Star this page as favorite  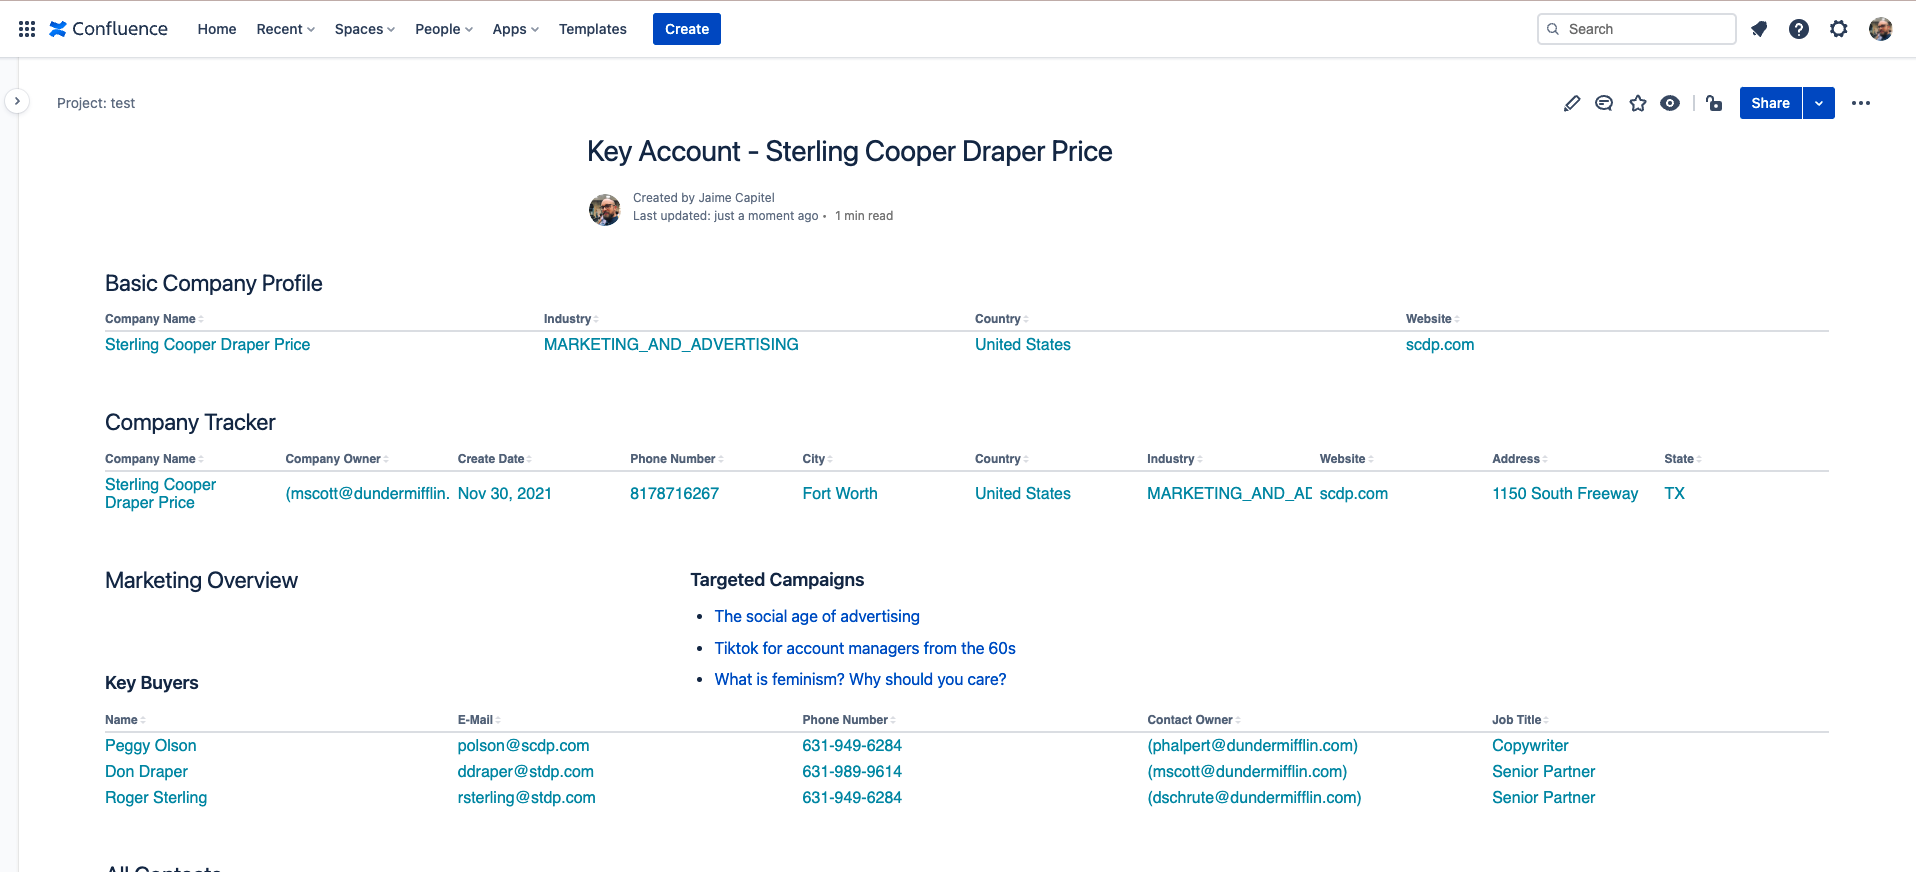click(1638, 103)
